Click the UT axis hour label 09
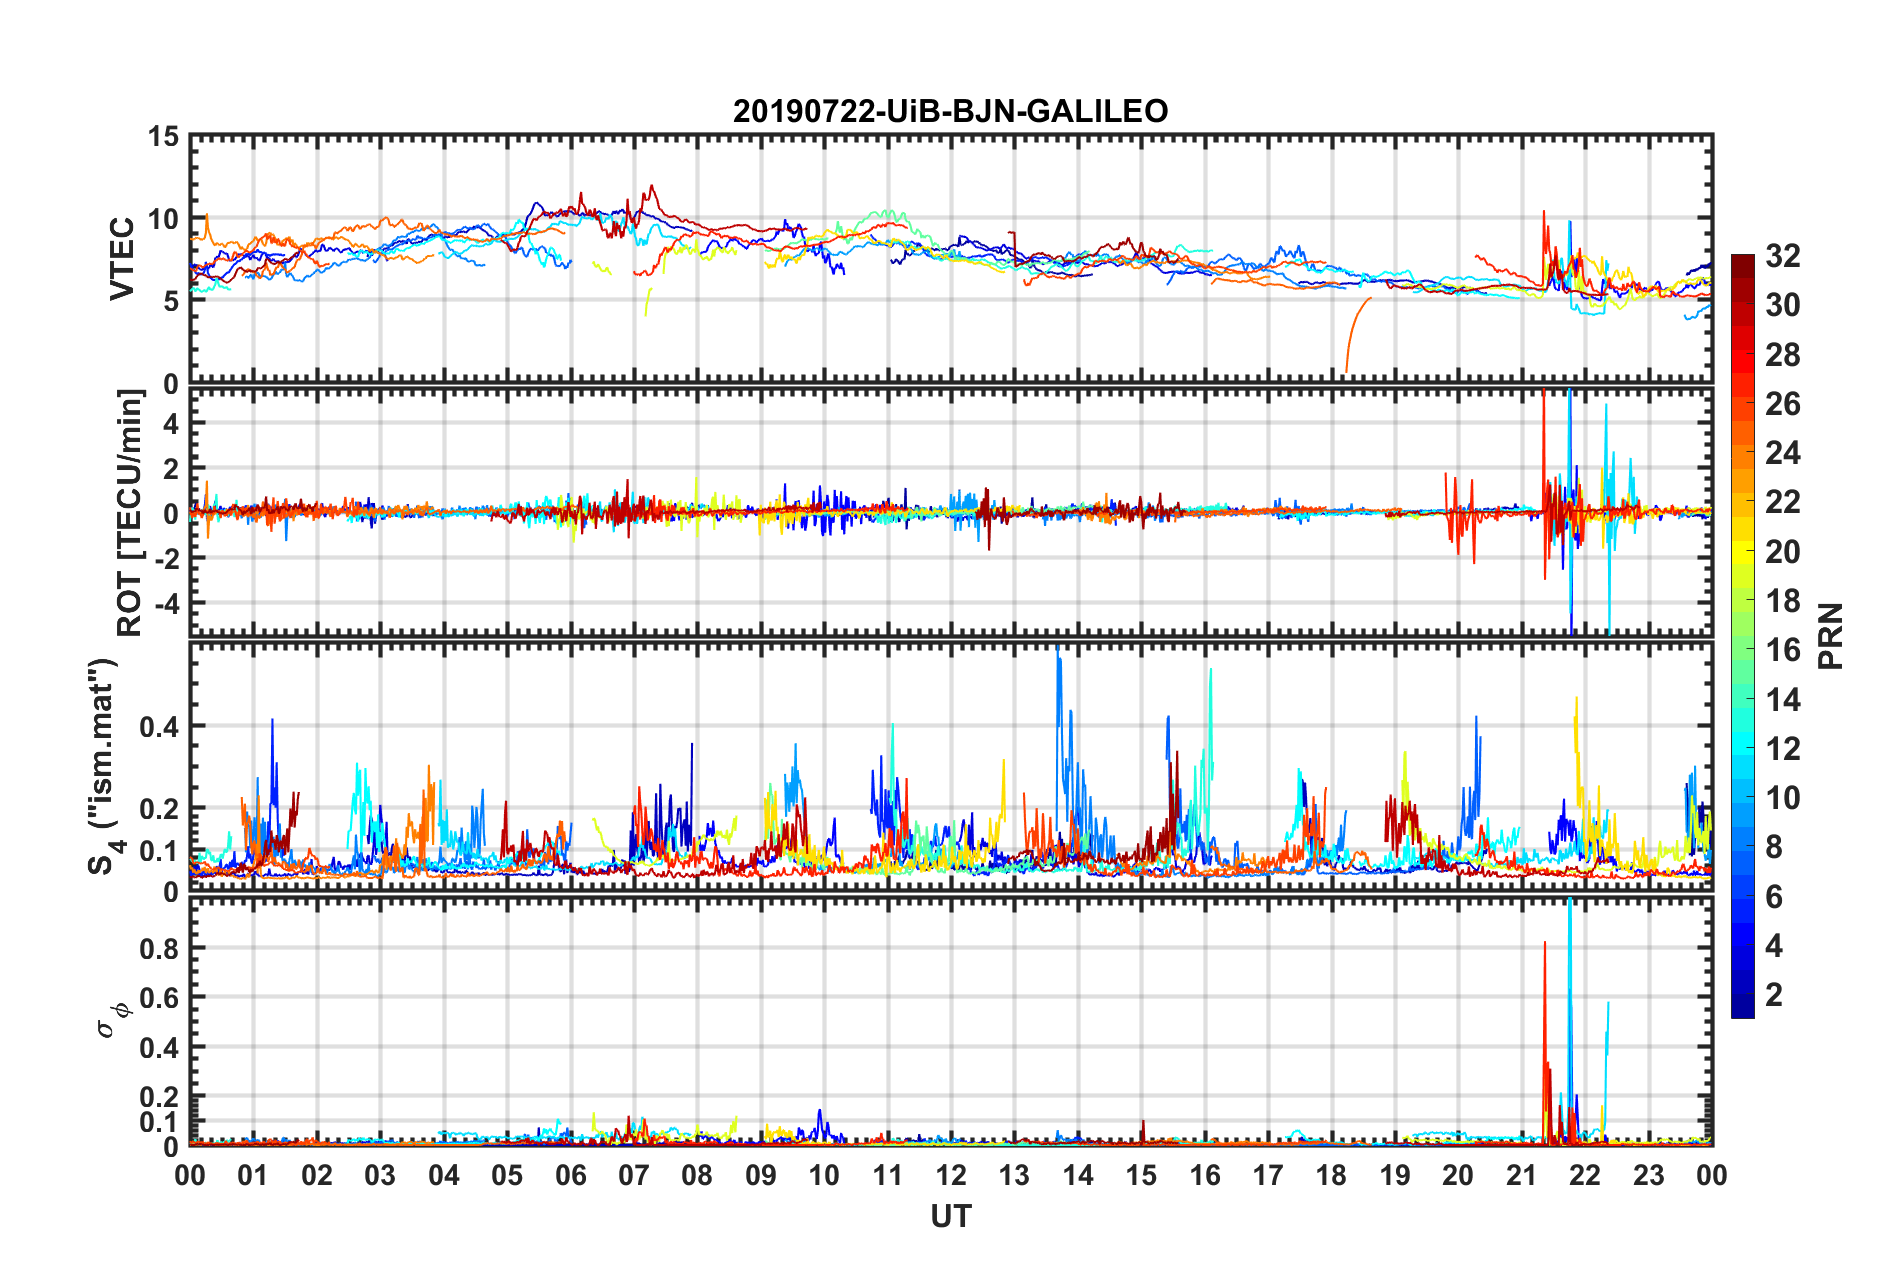This screenshot has height=1272, width=1902. coord(761,1174)
